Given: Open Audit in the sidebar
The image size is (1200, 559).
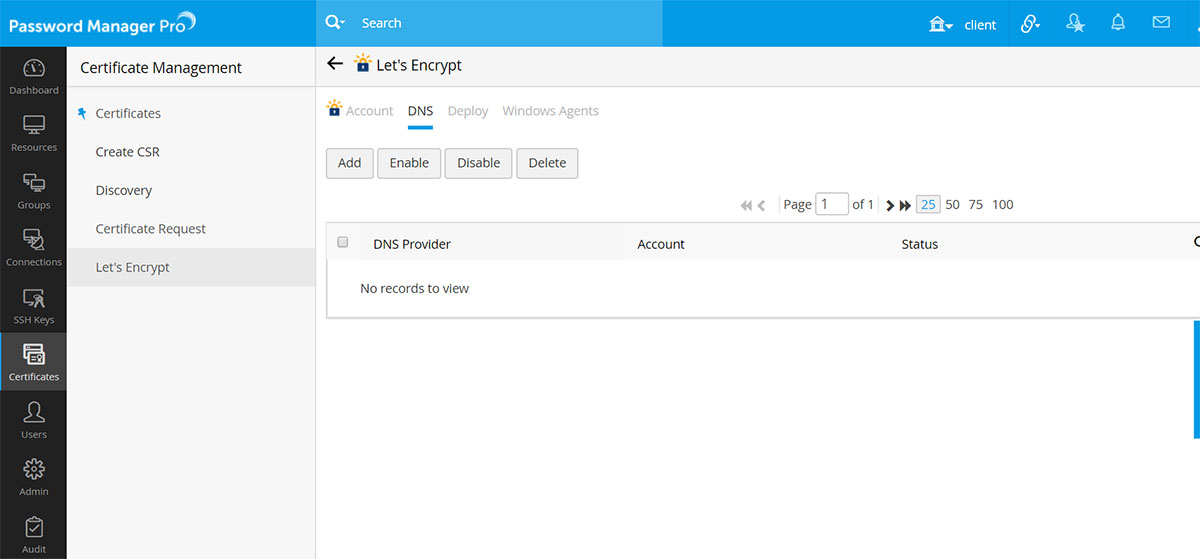Looking at the screenshot, I should (33, 534).
